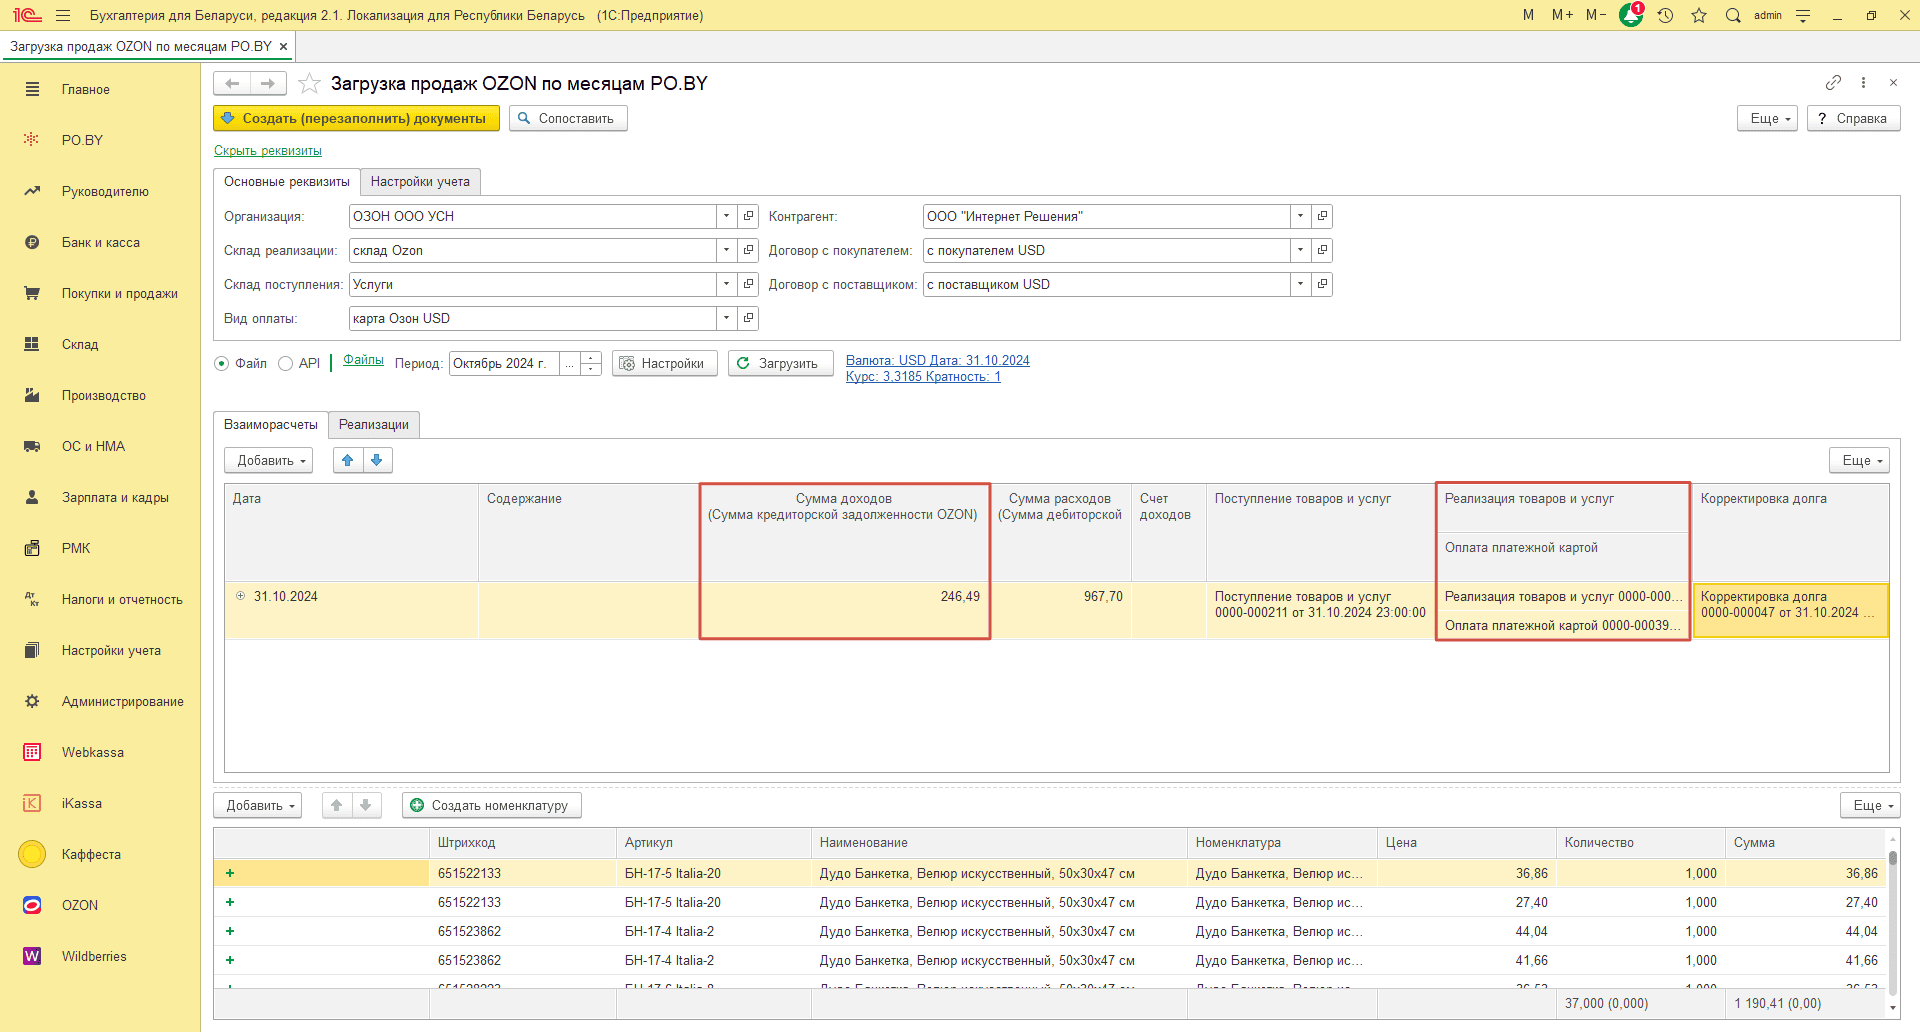Click the Сопоставить button
Screen dimensions: 1920x1032
pos(568,118)
